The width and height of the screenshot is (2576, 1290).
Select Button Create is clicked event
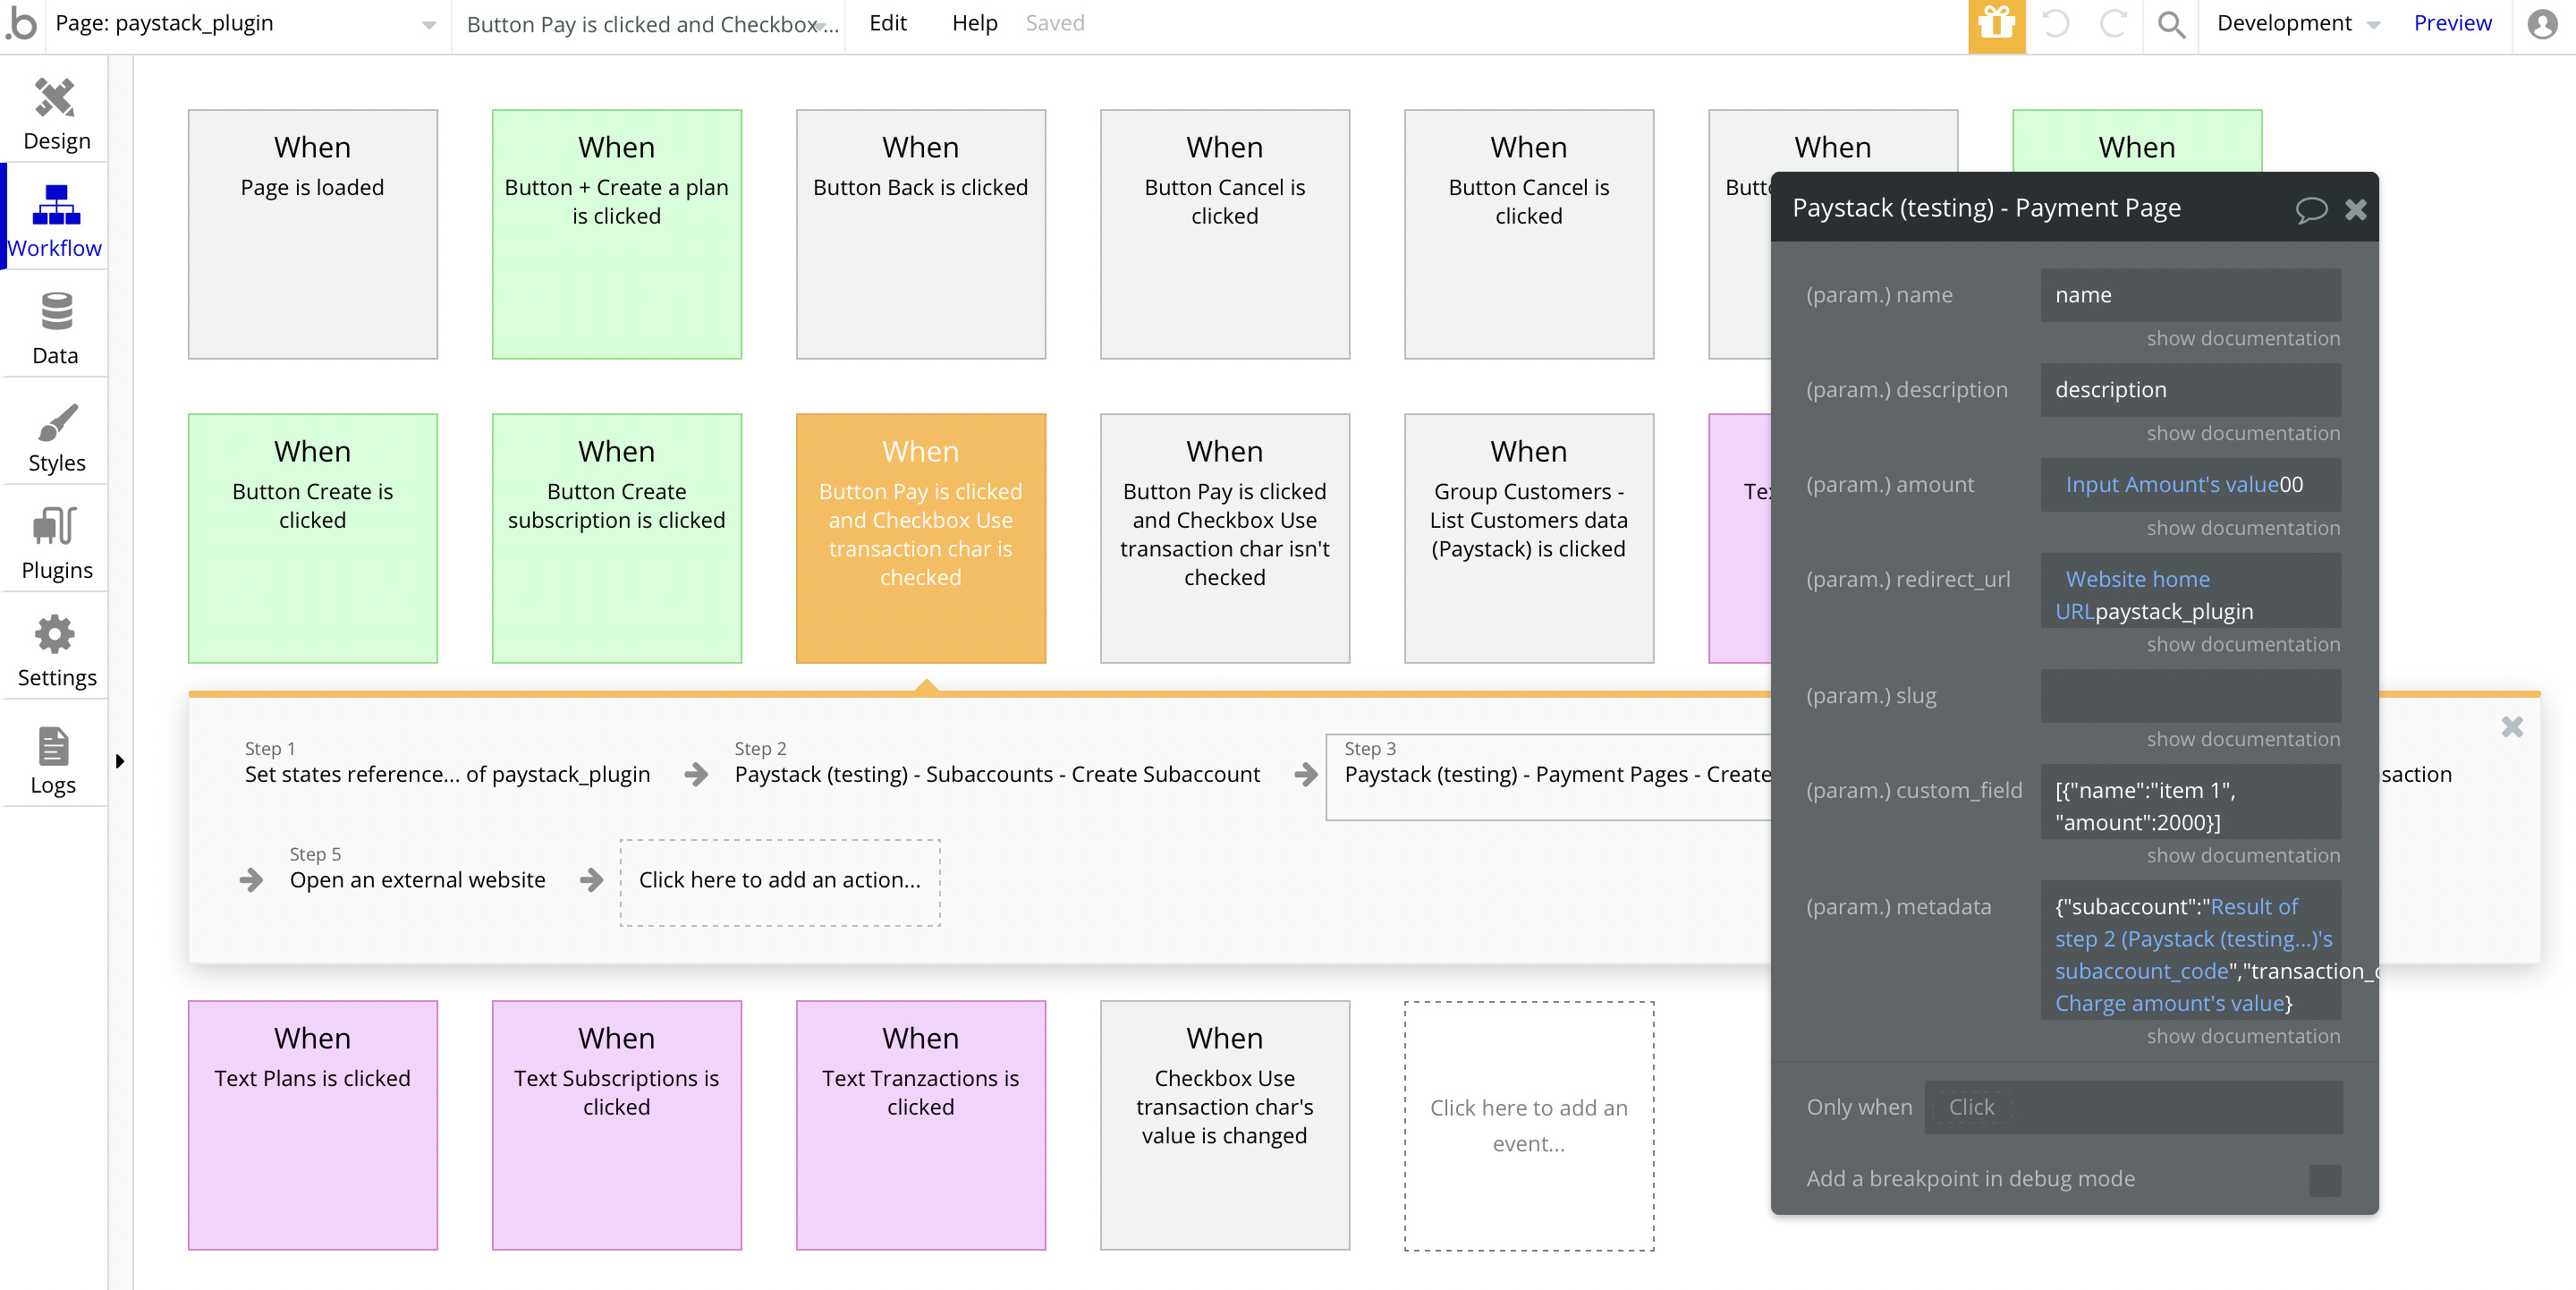coord(312,538)
